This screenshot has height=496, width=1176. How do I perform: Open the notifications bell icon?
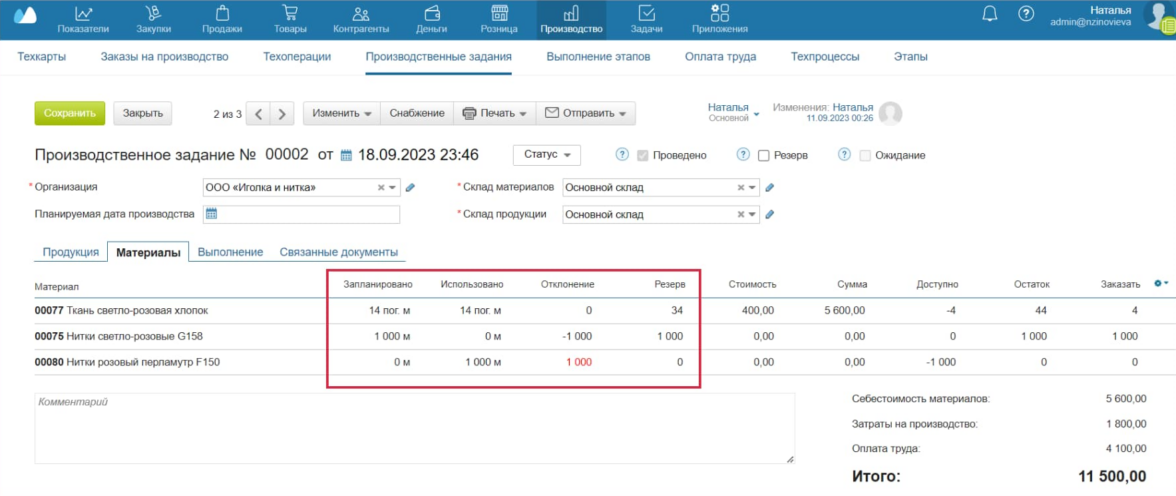[990, 14]
